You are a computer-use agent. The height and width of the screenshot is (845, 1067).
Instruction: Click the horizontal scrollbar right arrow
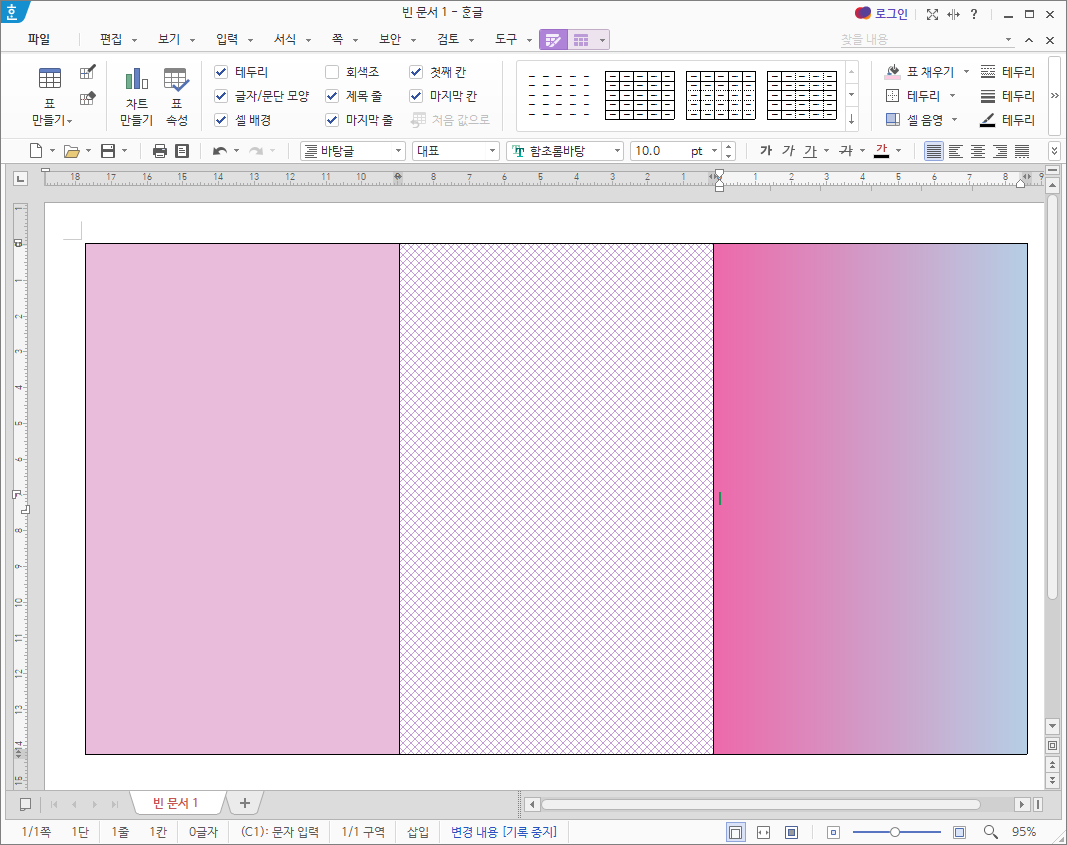[x=1022, y=804]
